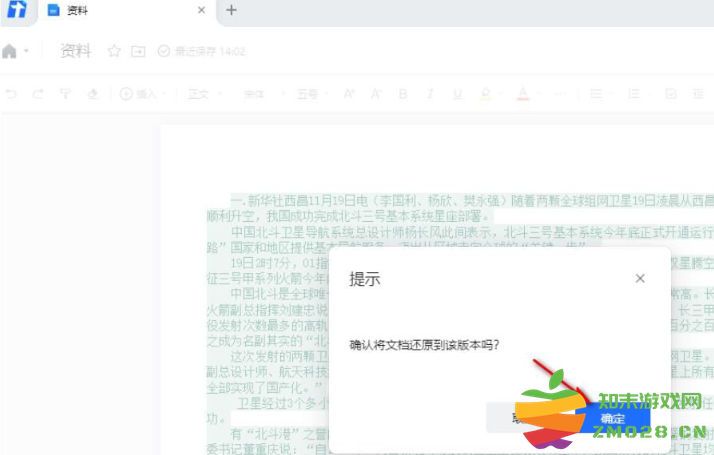Click the move-to-folder icon
Image resolution: width=714 pixels, height=455 pixels.
point(138,51)
